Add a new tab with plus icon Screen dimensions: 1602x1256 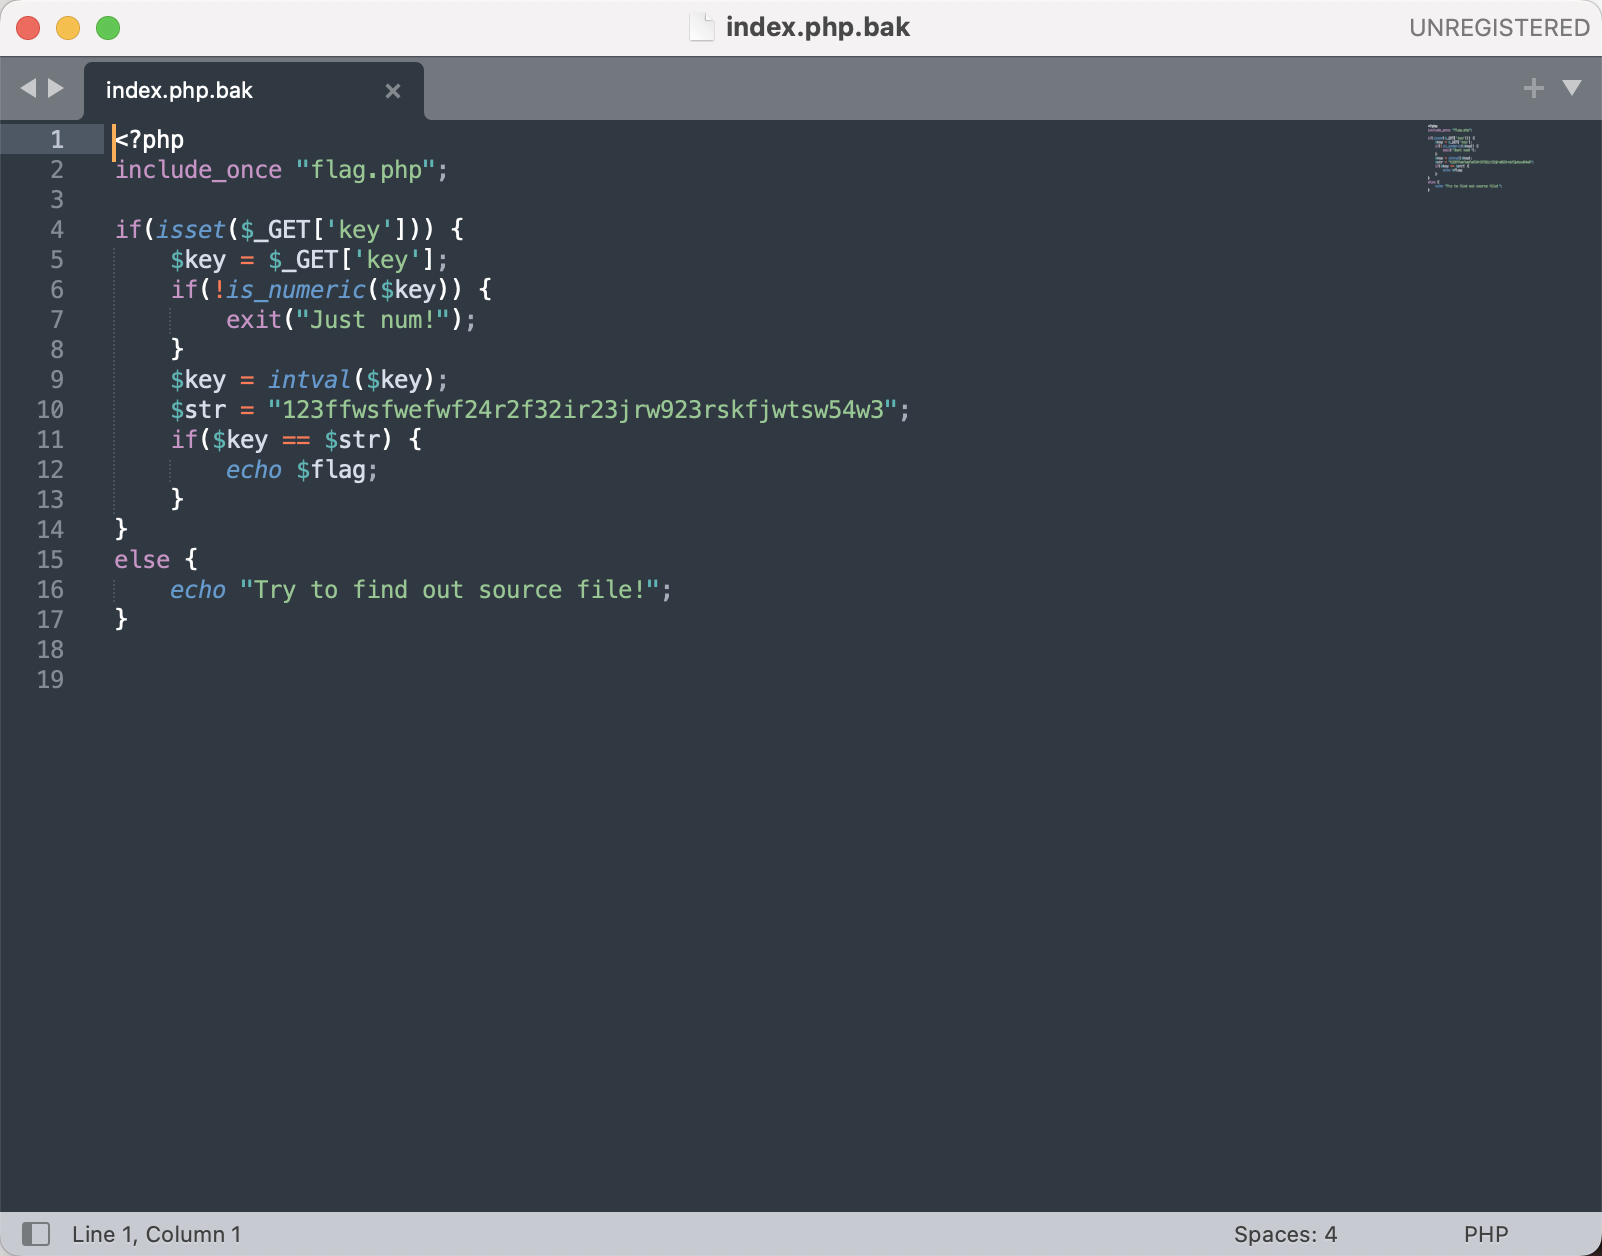click(x=1533, y=88)
